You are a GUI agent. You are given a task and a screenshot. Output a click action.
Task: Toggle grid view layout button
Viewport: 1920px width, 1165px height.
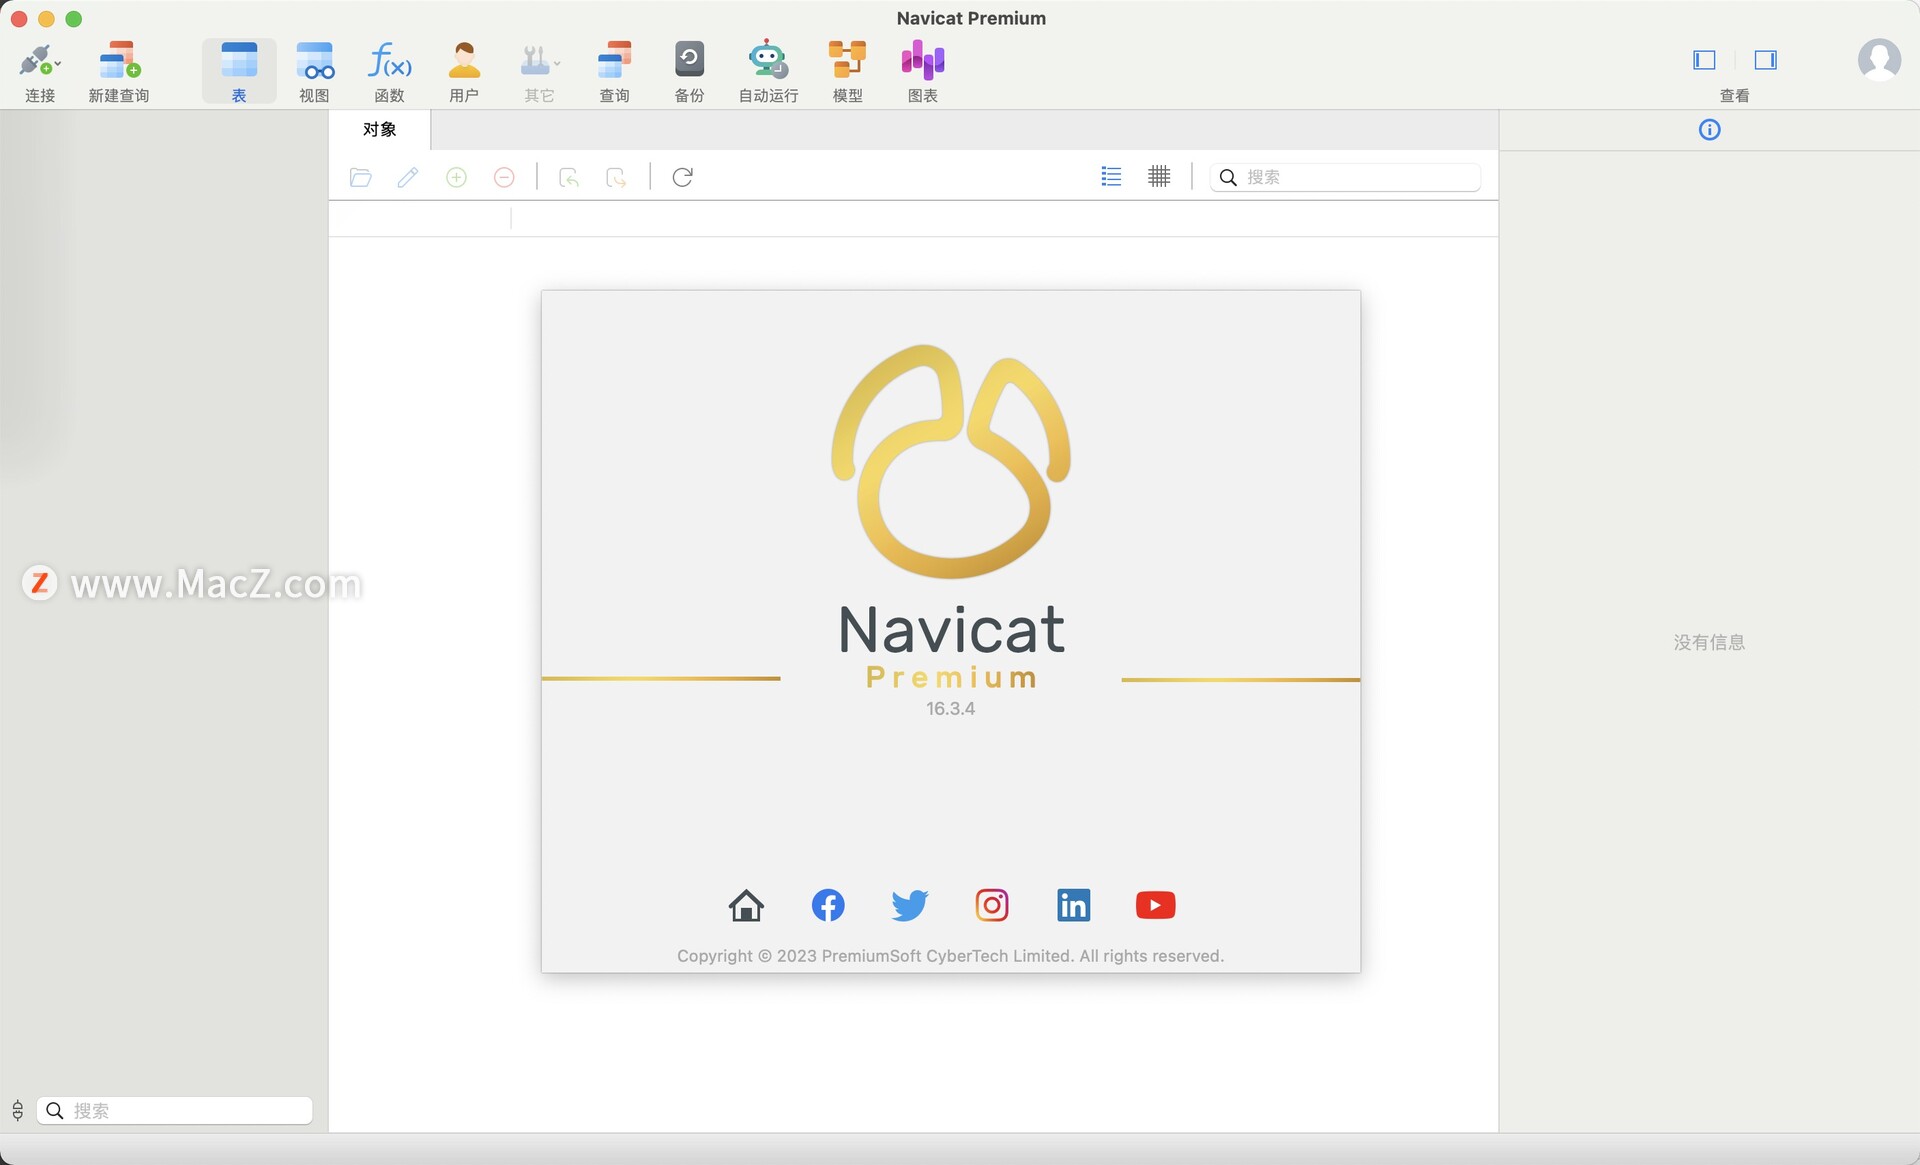coord(1159,176)
